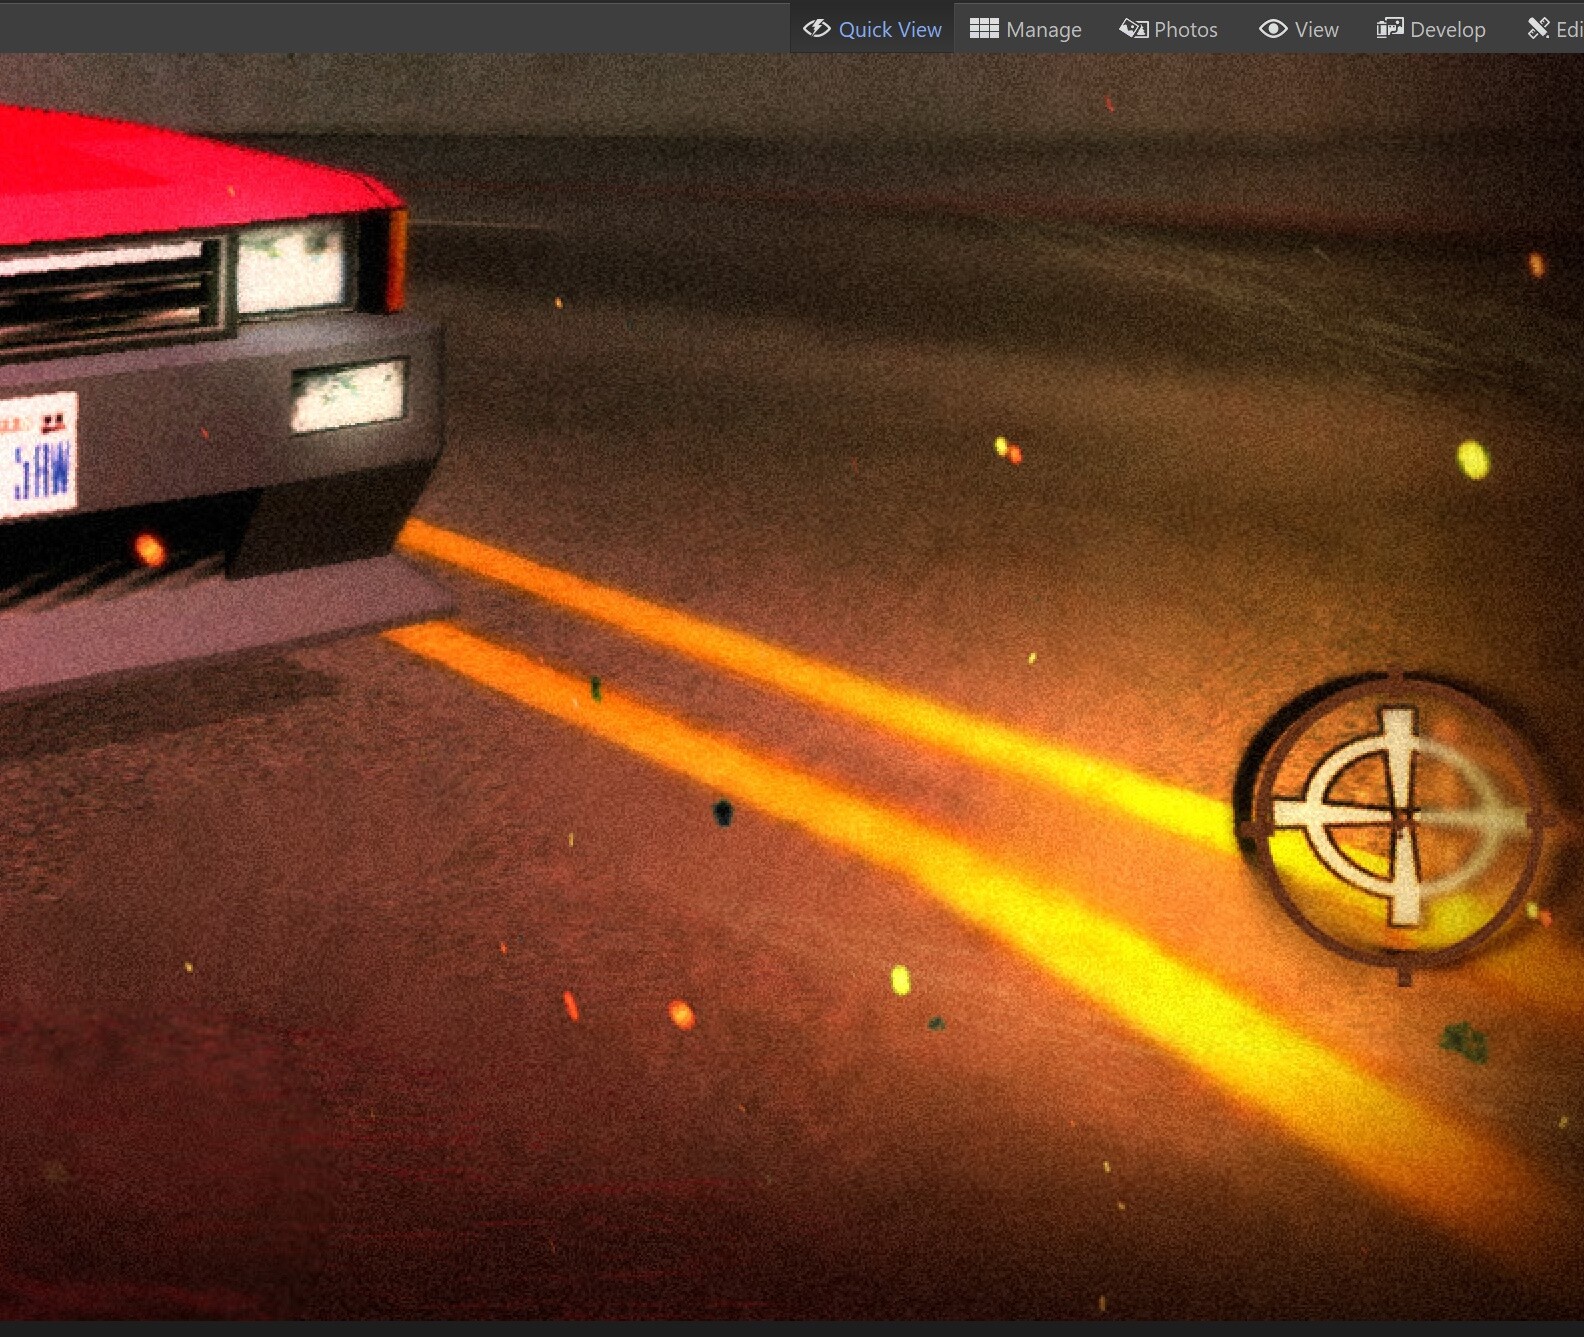Switch to Quick View mode
The width and height of the screenshot is (1584, 1337).
872,29
